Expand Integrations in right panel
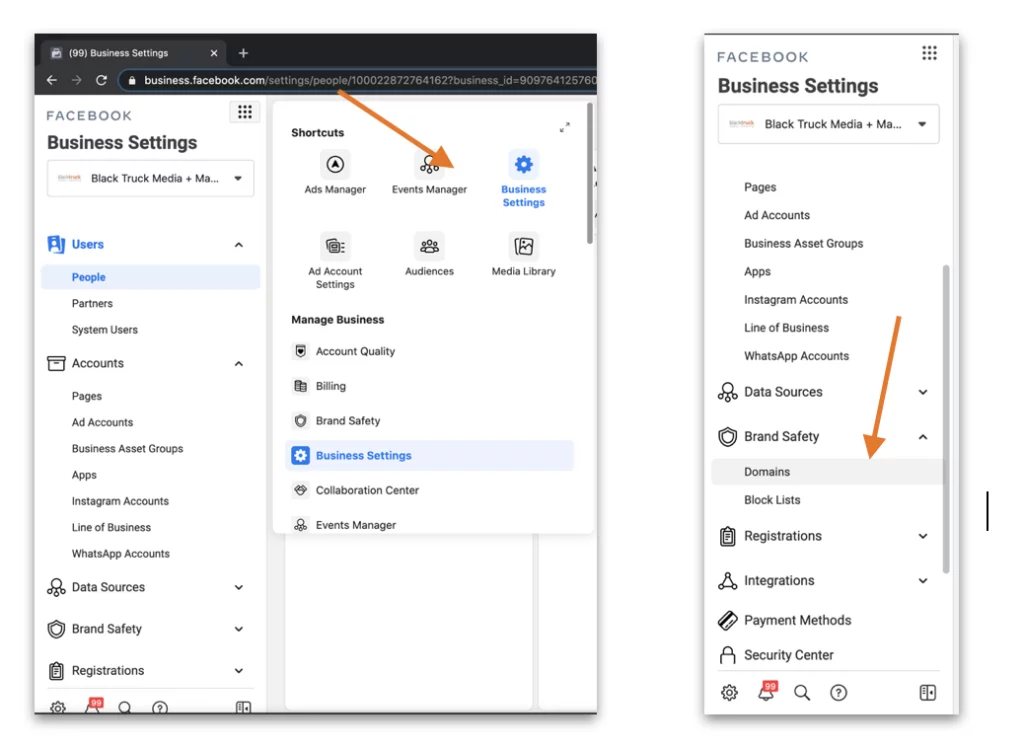Viewport: 1024px width, 748px height. 923,581
